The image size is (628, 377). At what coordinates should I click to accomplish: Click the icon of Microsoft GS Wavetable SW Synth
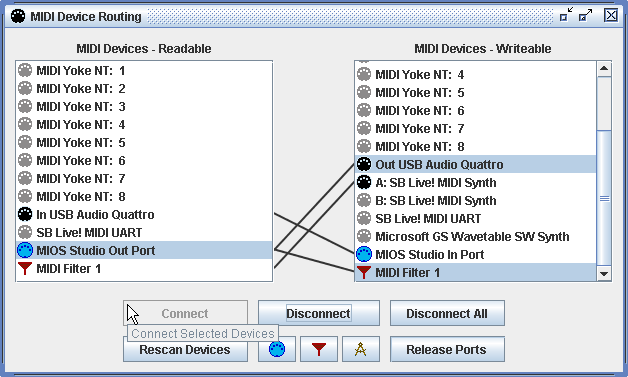click(364, 236)
